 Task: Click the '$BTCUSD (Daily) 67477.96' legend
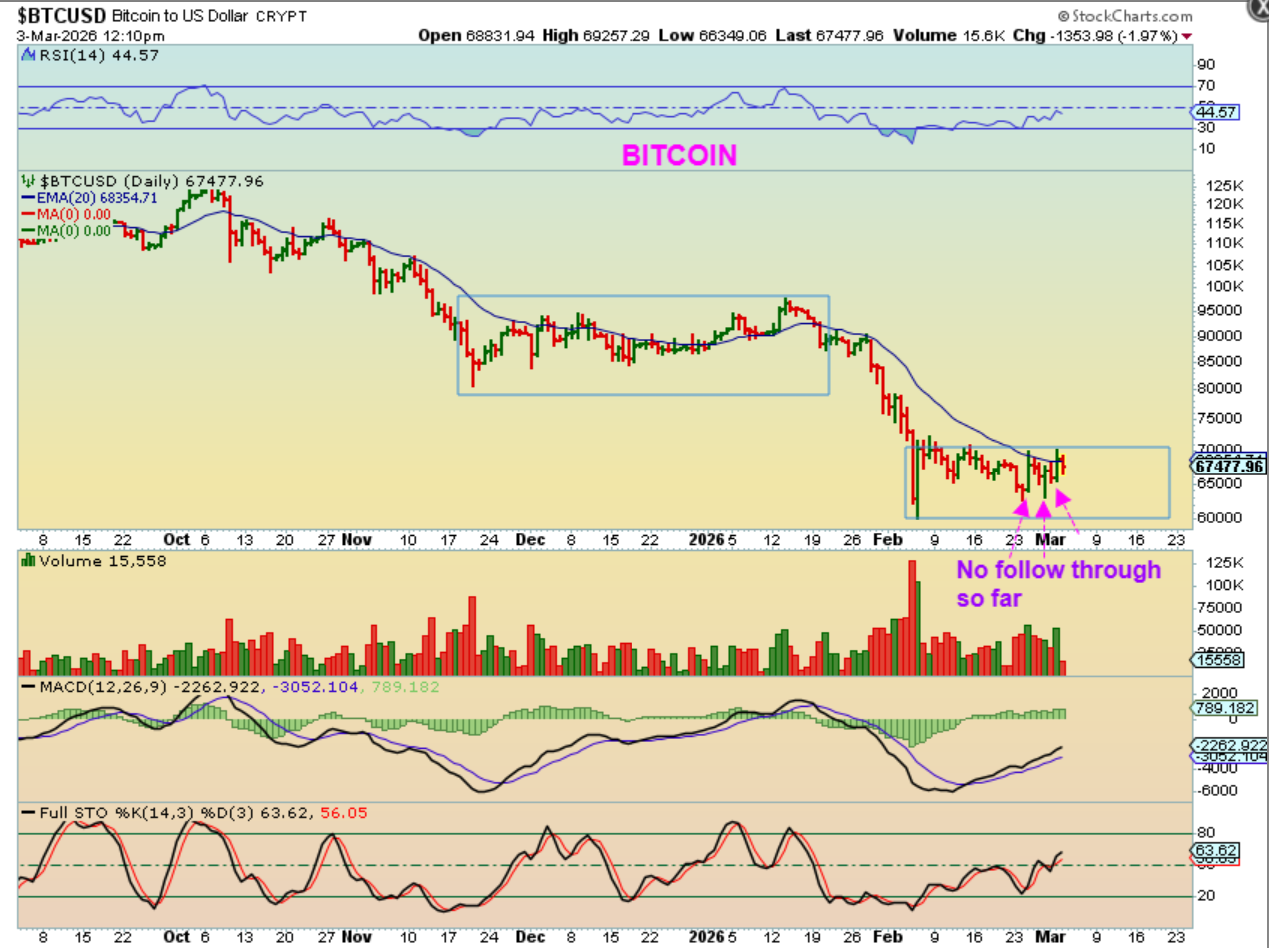pos(143,181)
